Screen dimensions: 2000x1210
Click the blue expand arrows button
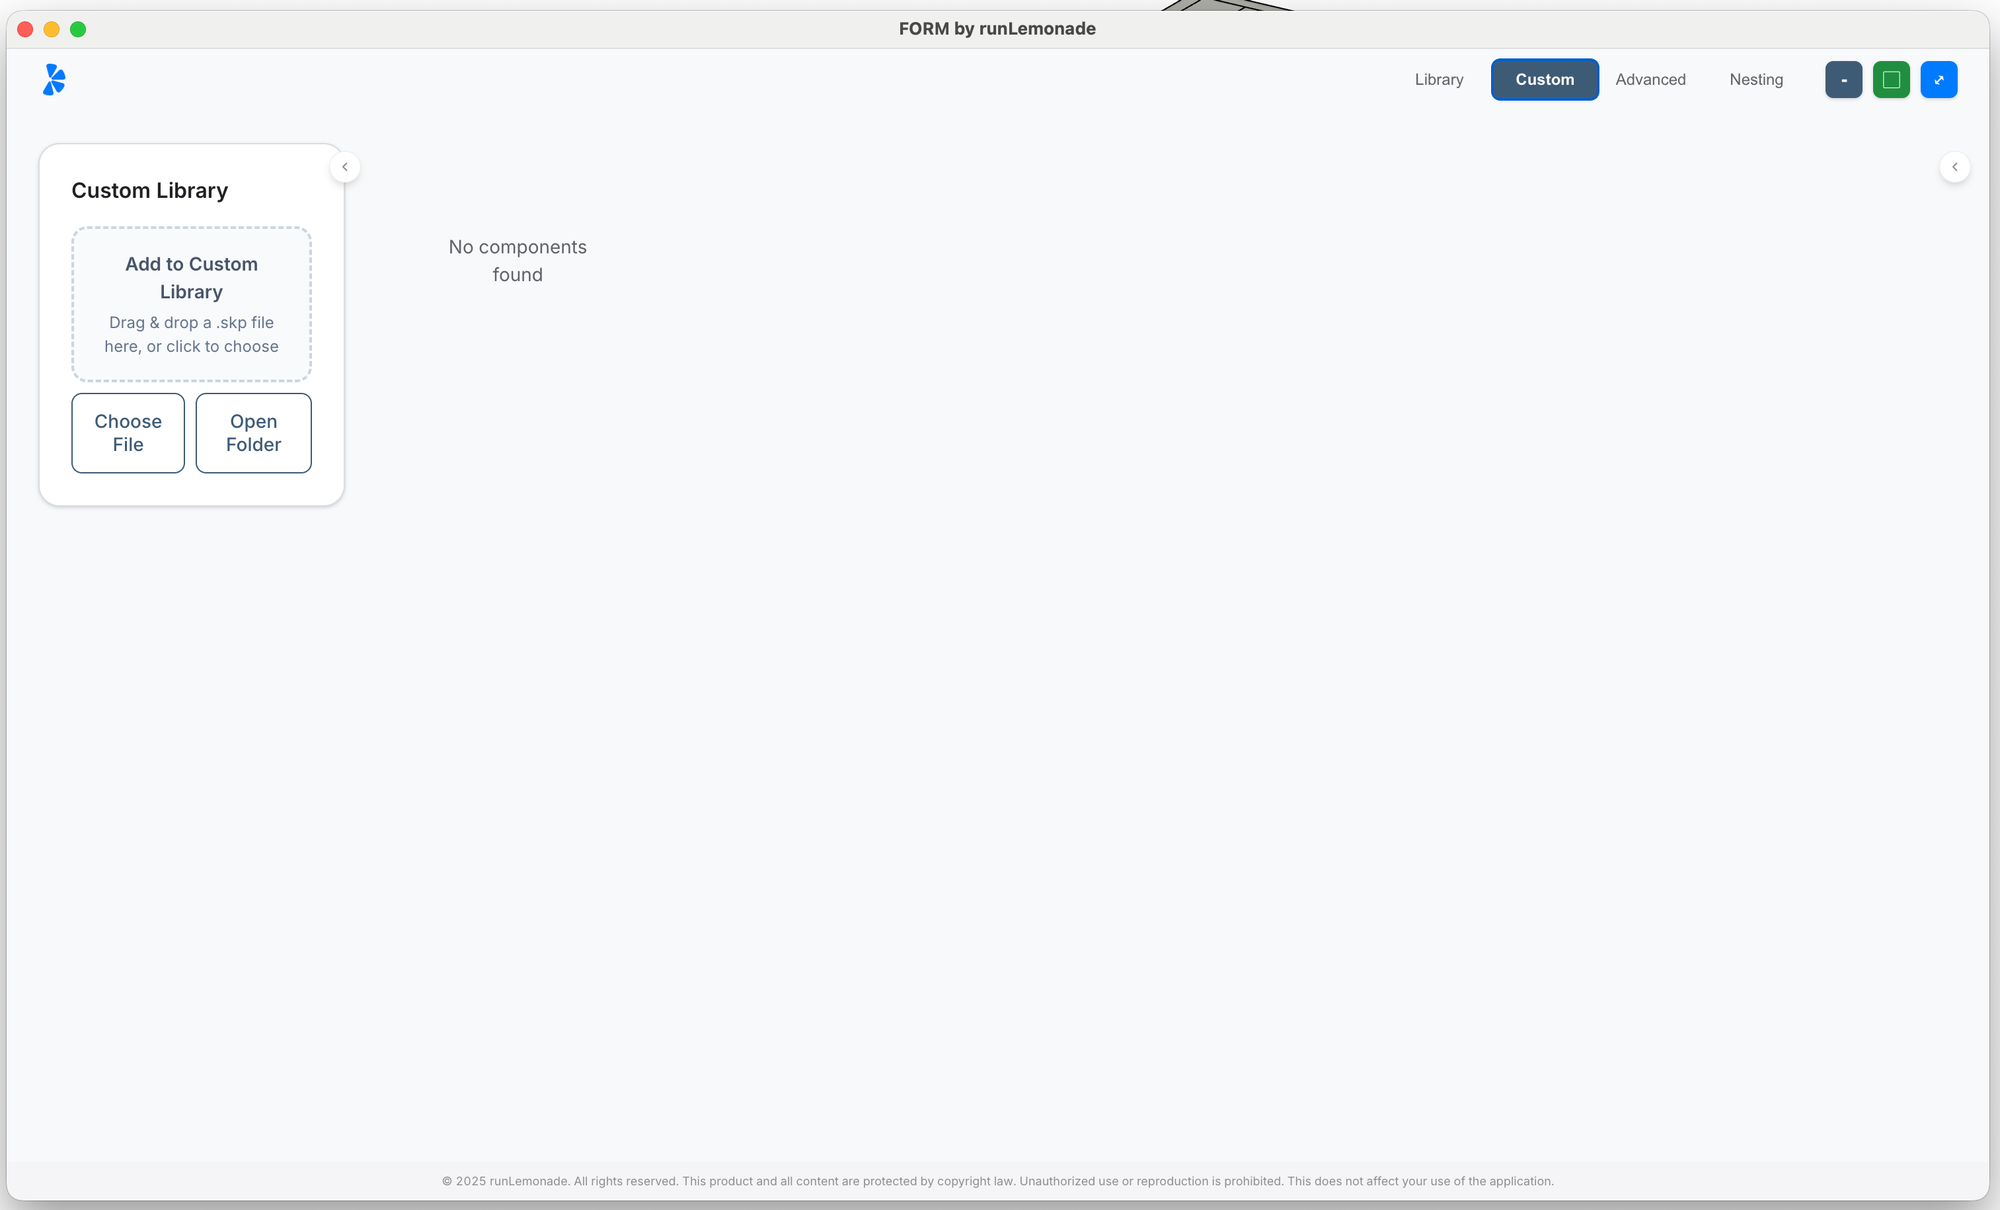point(1938,79)
